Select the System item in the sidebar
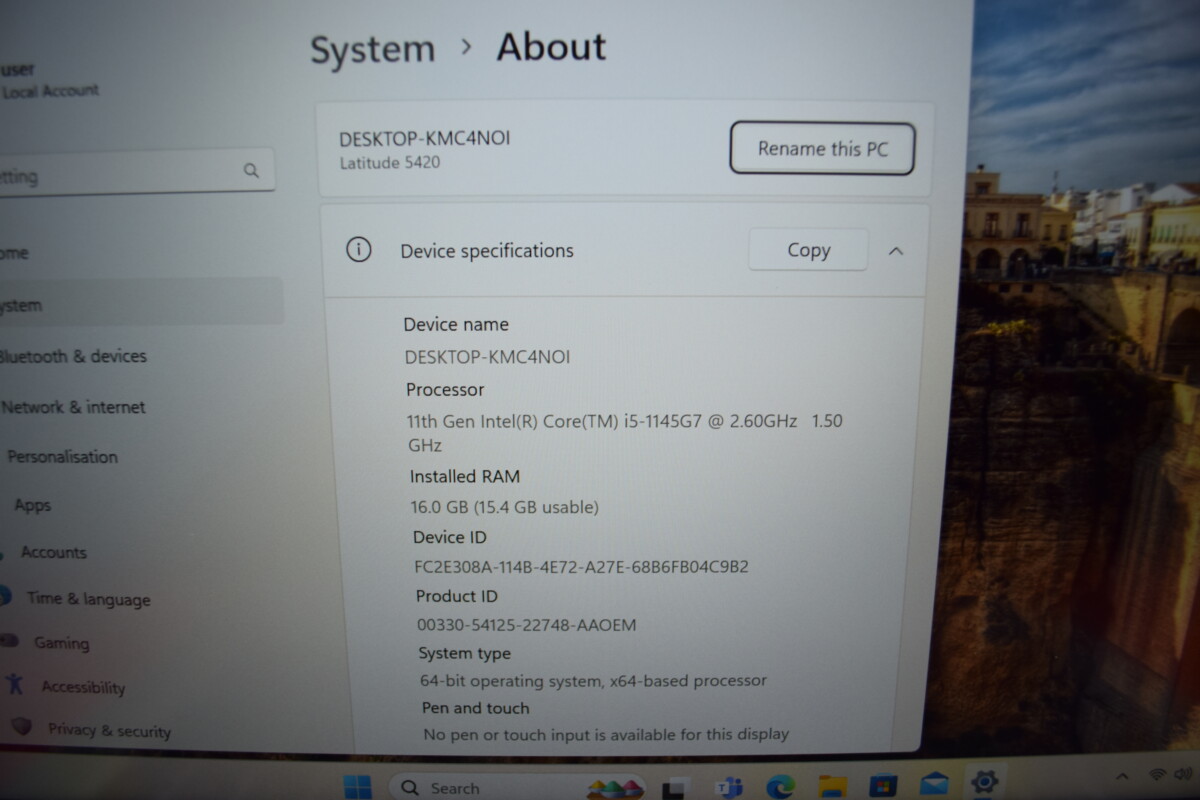The height and width of the screenshot is (800, 1200). pos(140,303)
